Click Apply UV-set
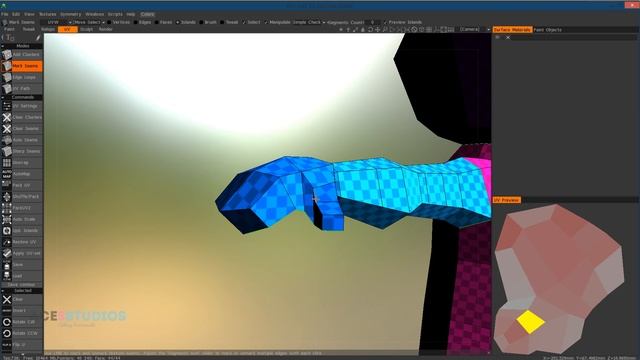 [22, 253]
